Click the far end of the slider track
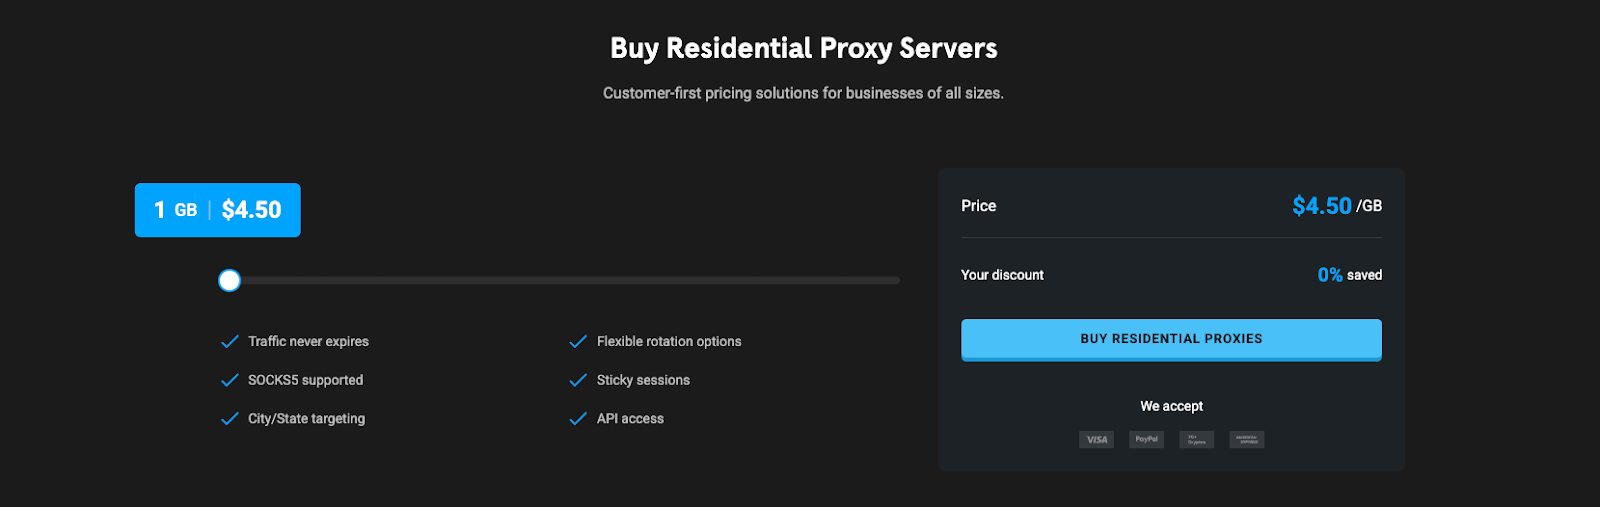 [896, 280]
